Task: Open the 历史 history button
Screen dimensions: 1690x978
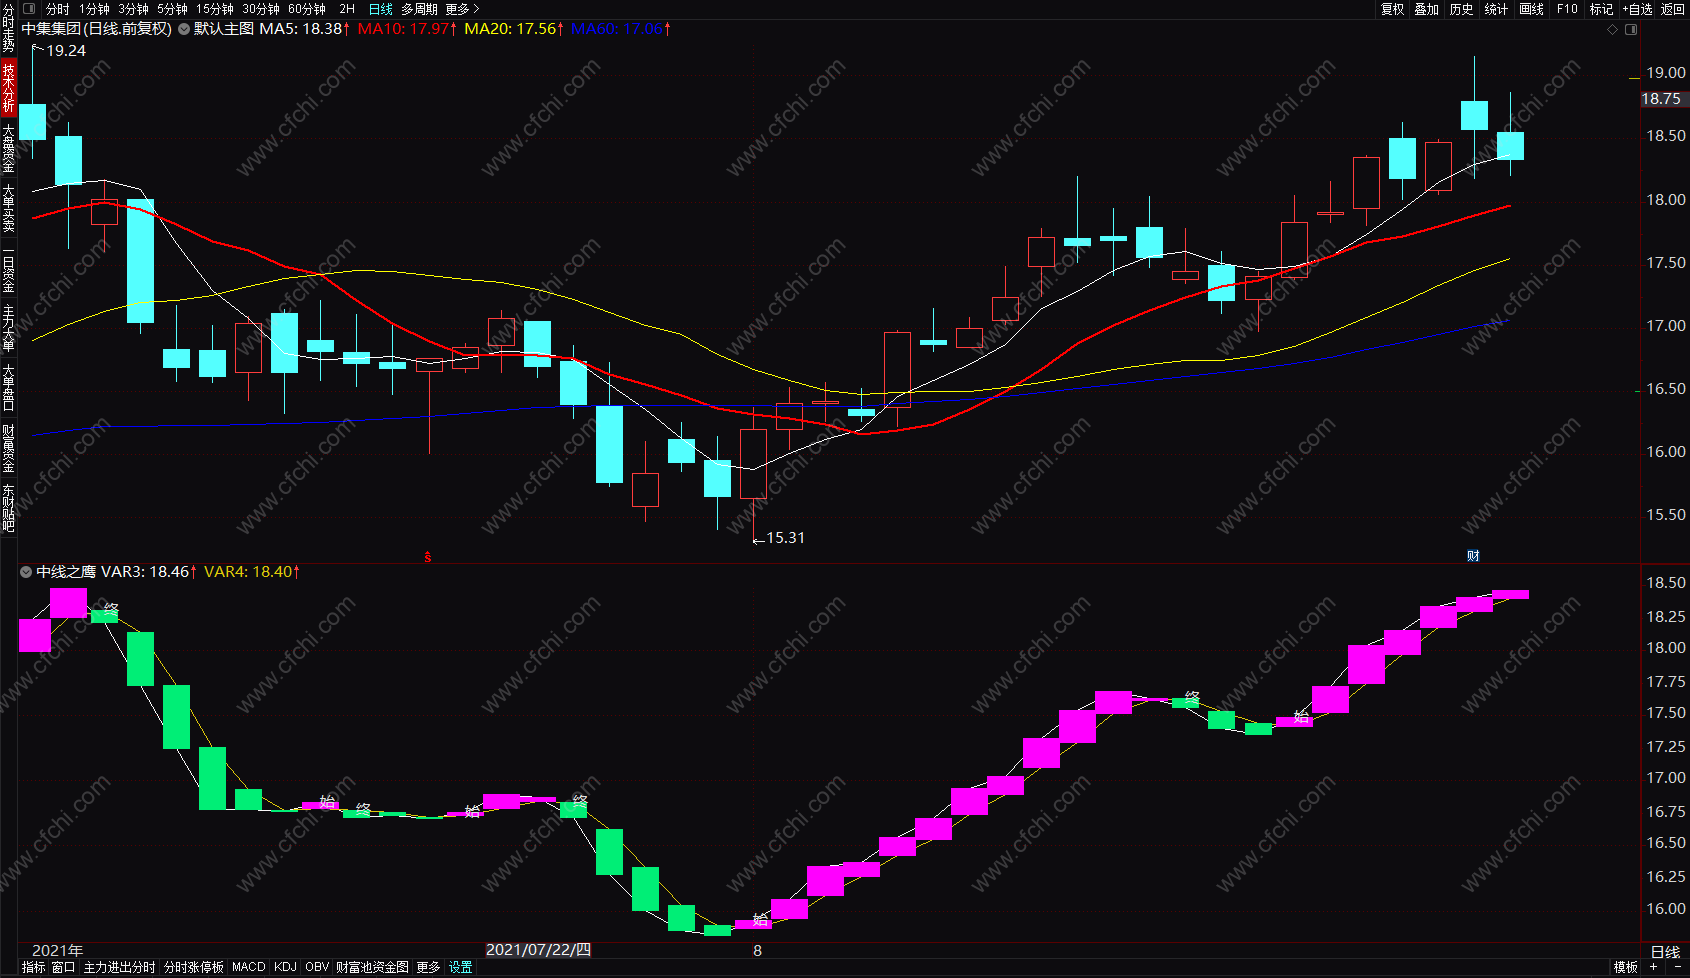Action: pyautogui.click(x=1462, y=9)
